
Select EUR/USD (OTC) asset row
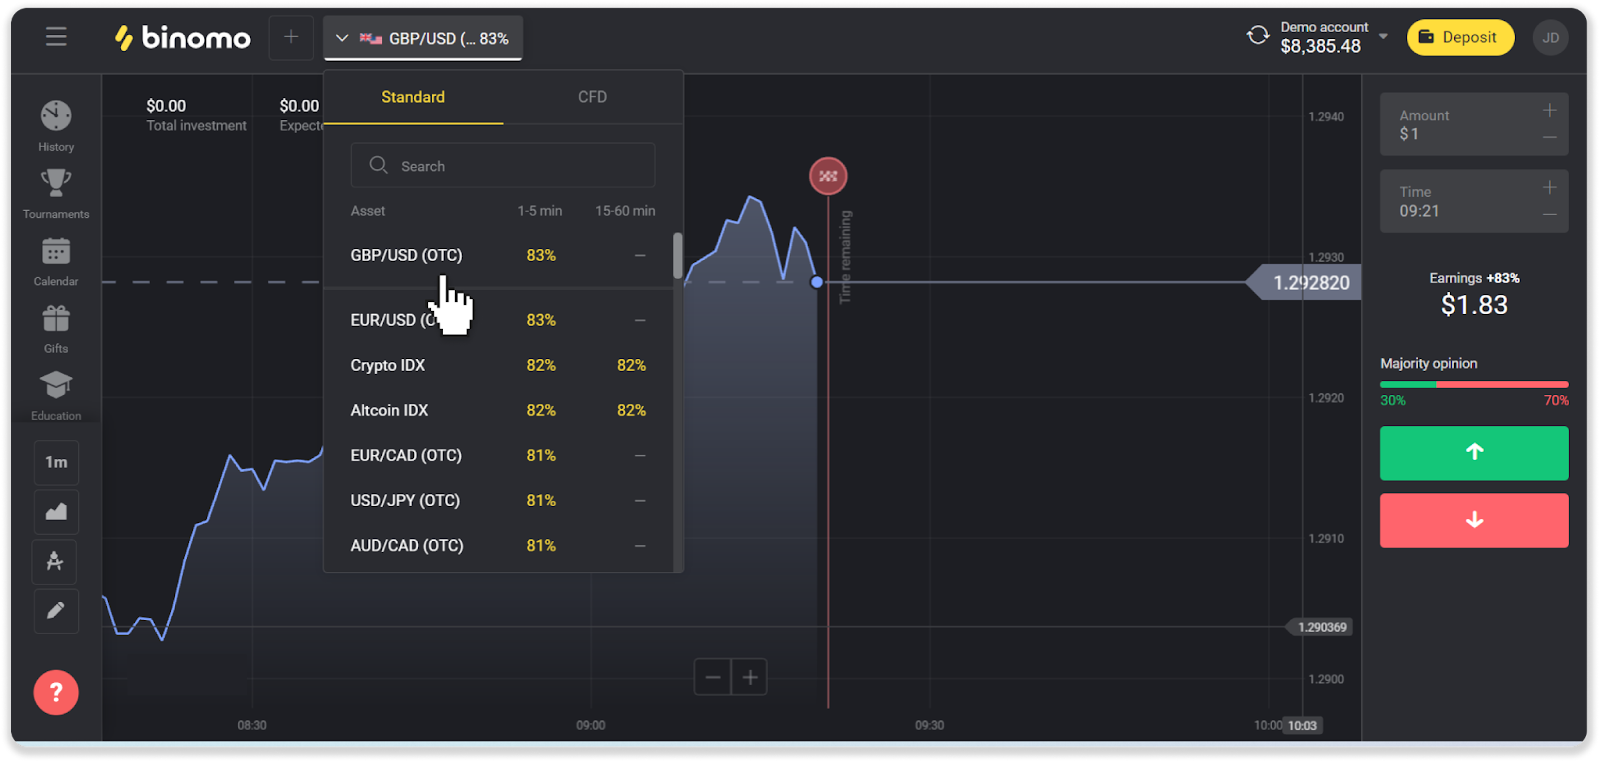tap(498, 320)
